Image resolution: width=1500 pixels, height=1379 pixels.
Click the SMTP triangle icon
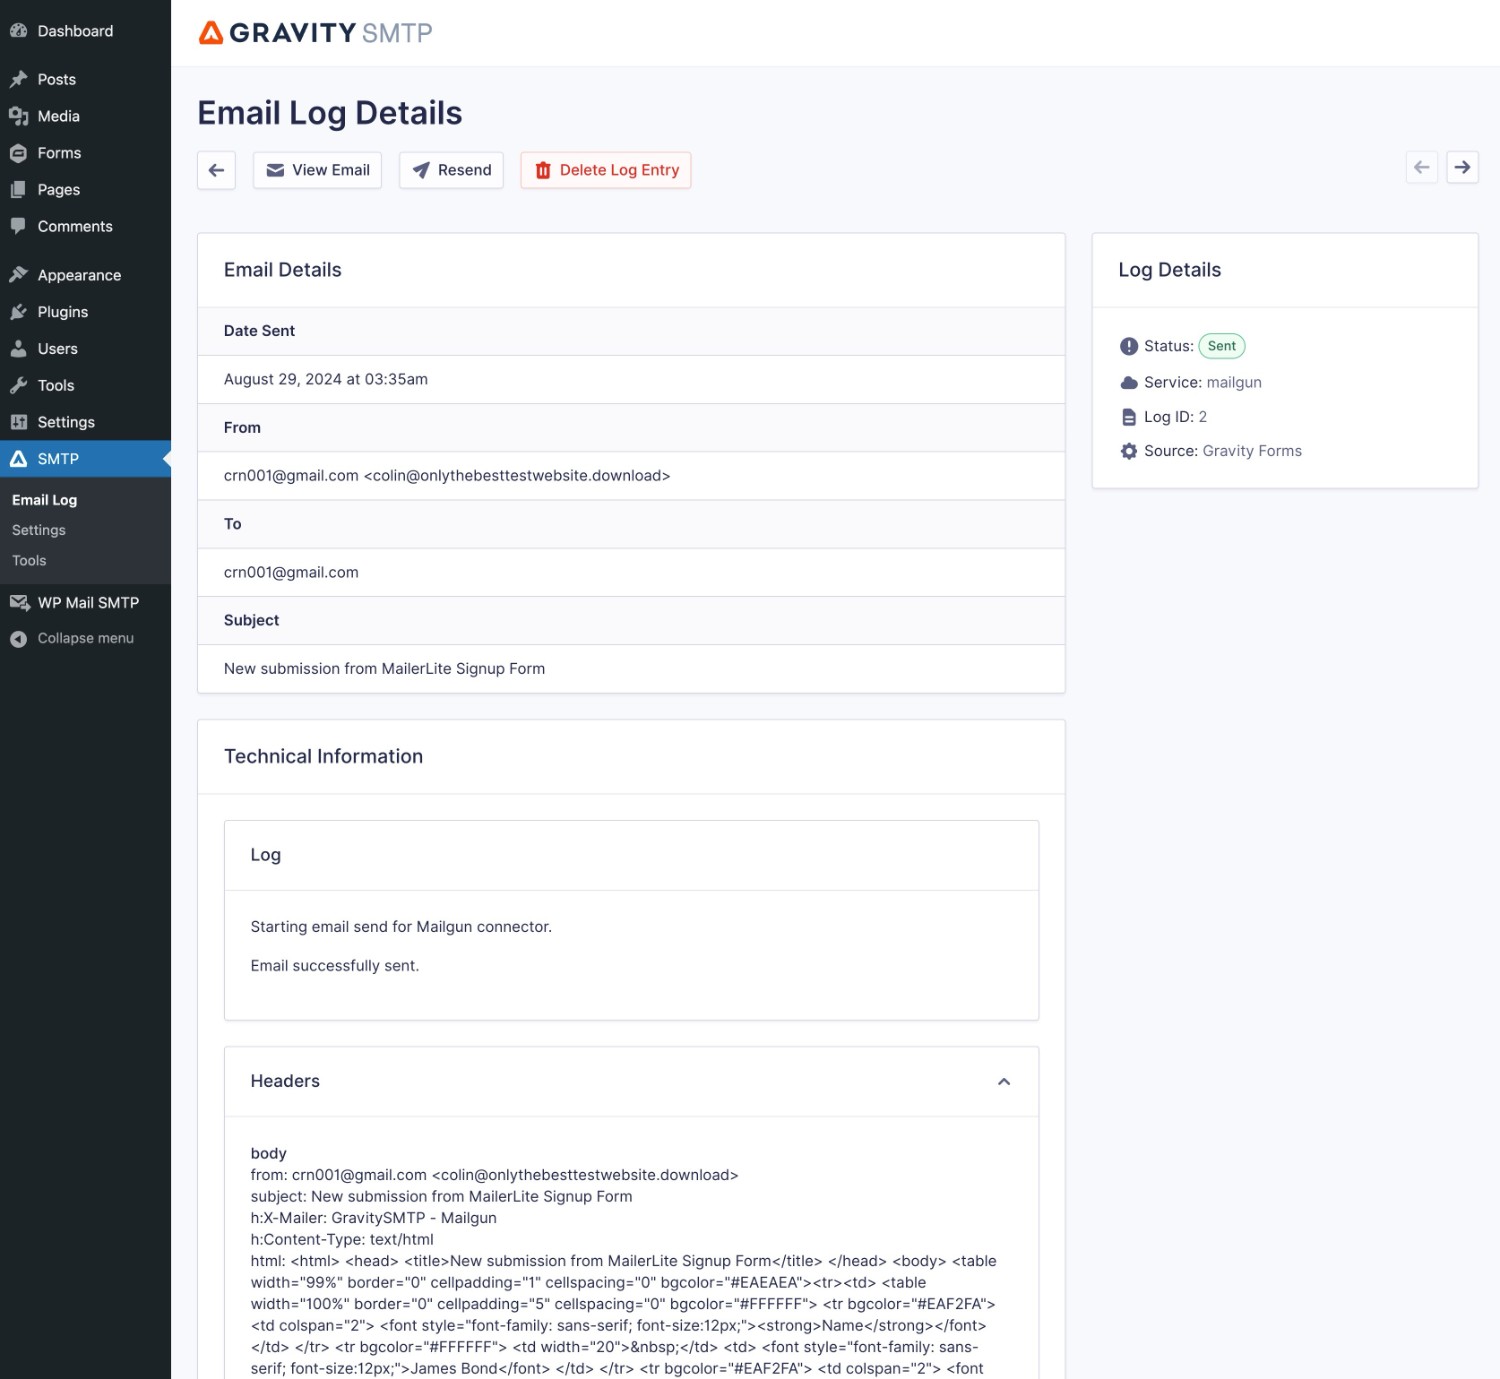[x=18, y=459]
